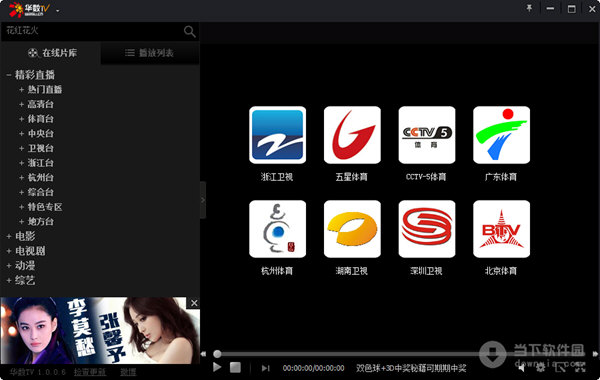Enter fullscreen mode icon
Screen dimensions: 600x380
point(580,368)
